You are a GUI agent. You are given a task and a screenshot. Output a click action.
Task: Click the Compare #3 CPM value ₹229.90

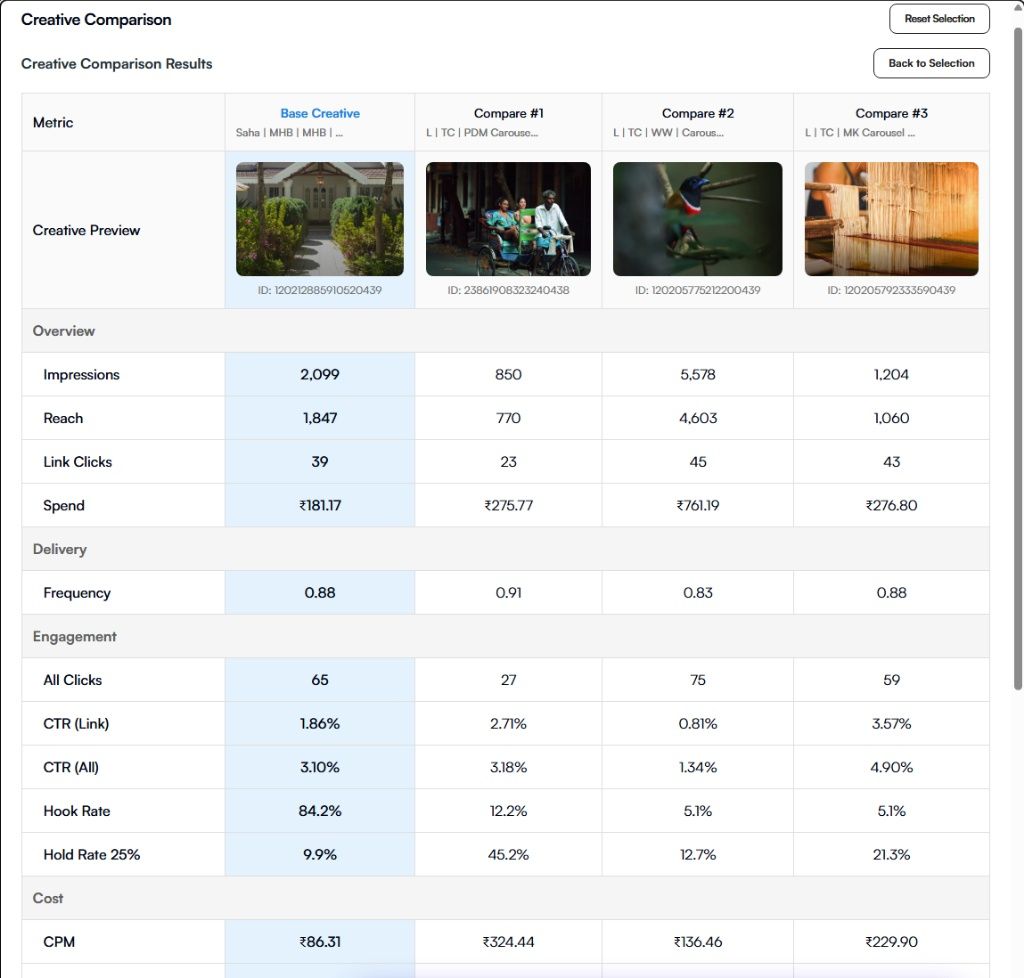tap(891, 942)
